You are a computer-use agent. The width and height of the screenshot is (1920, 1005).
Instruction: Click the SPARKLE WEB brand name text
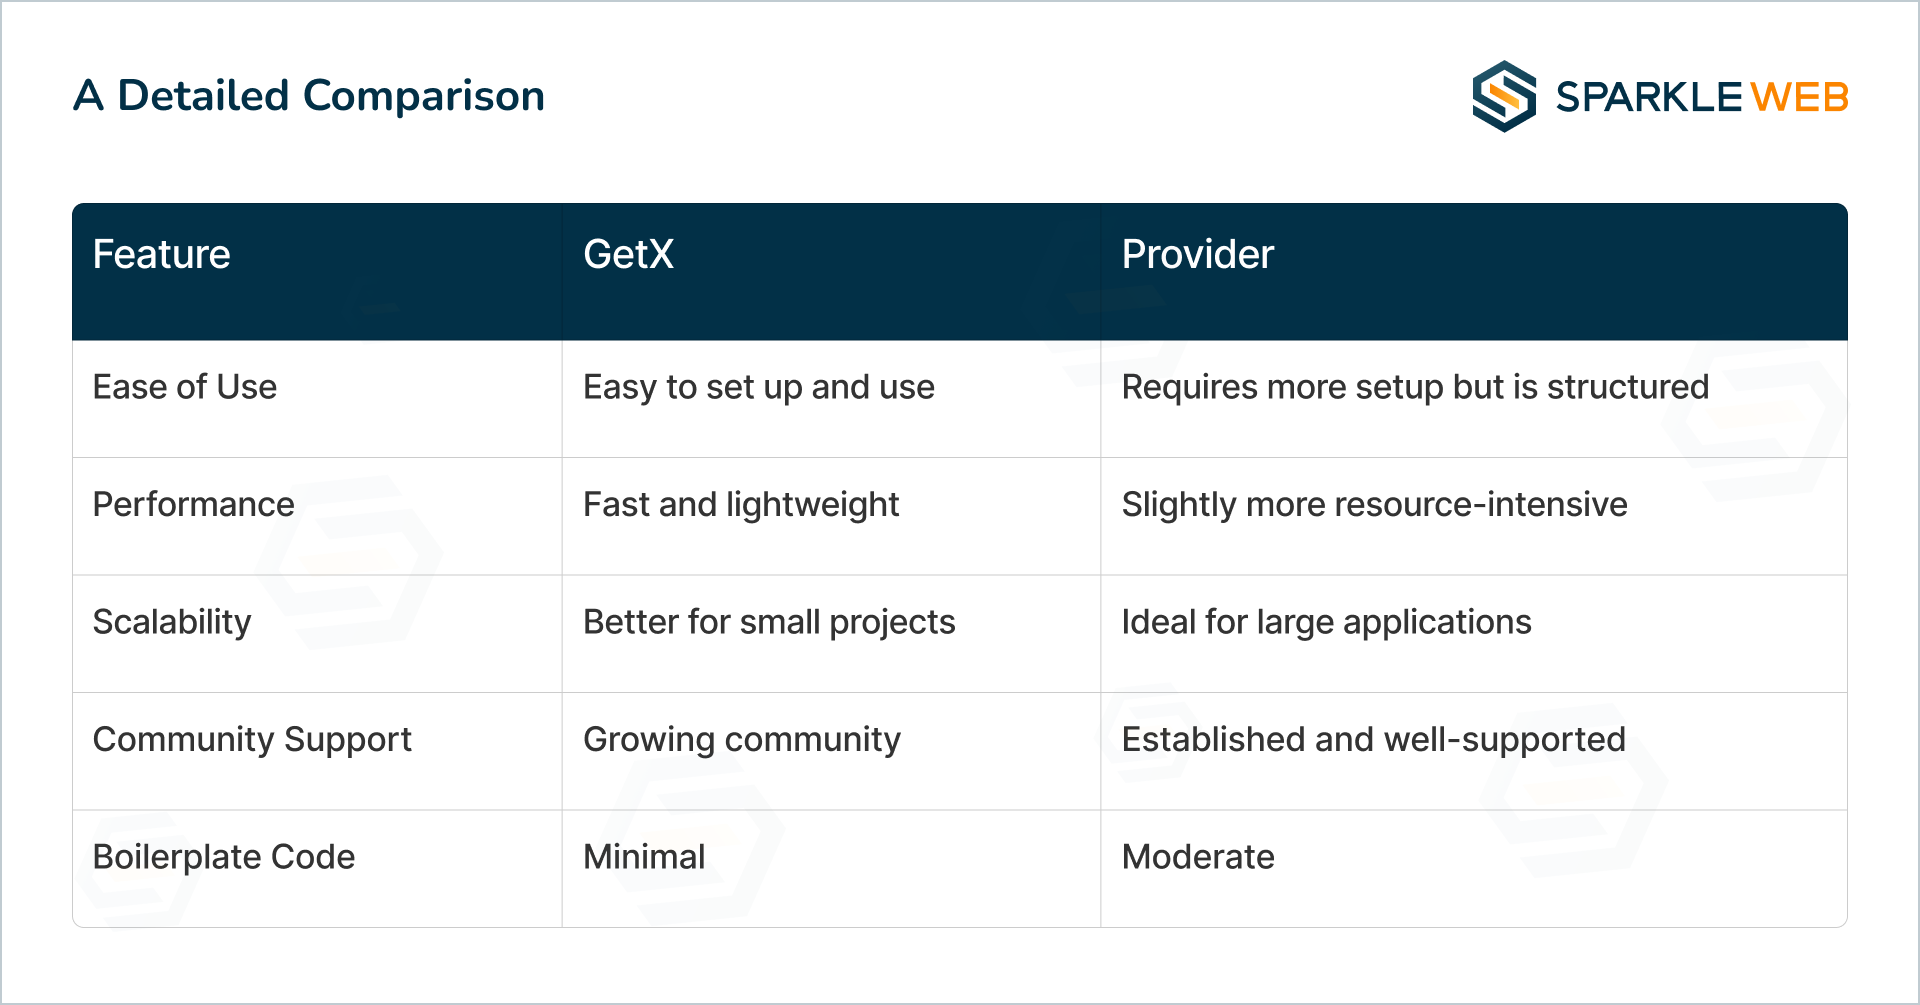point(1701,97)
